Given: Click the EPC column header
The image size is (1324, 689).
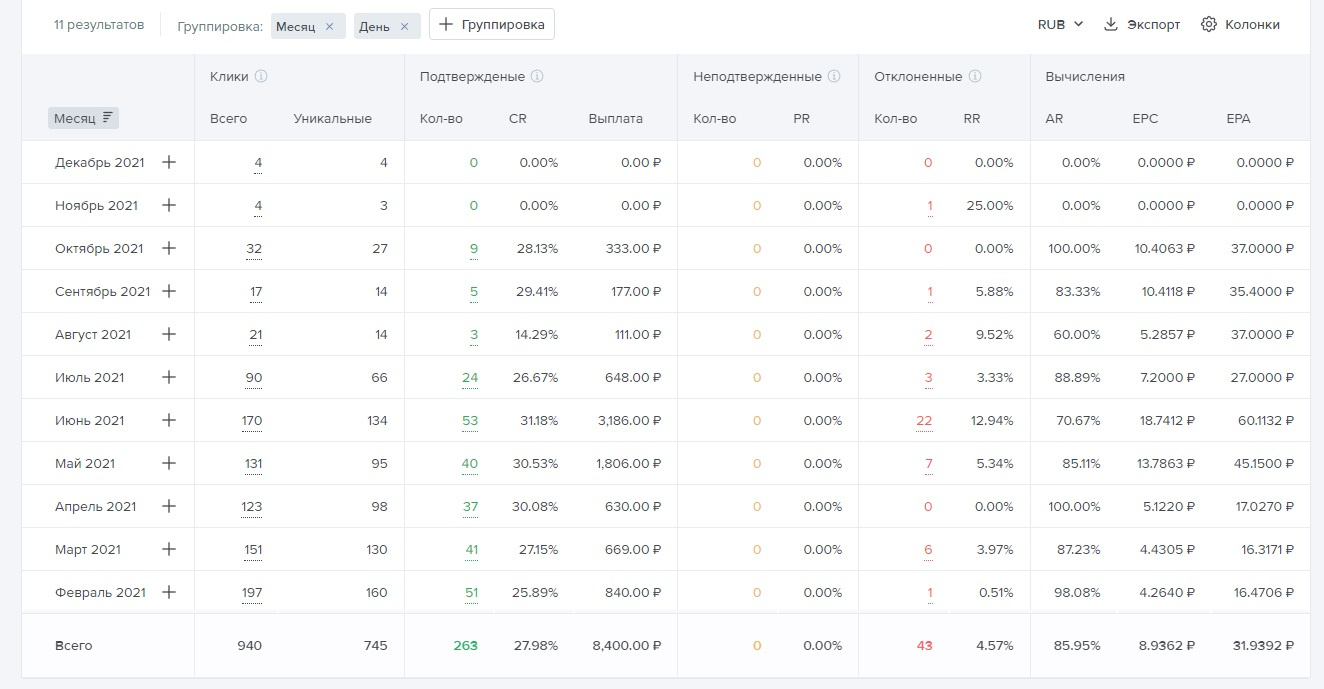Looking at the screenshot, I should [1146, 118].
